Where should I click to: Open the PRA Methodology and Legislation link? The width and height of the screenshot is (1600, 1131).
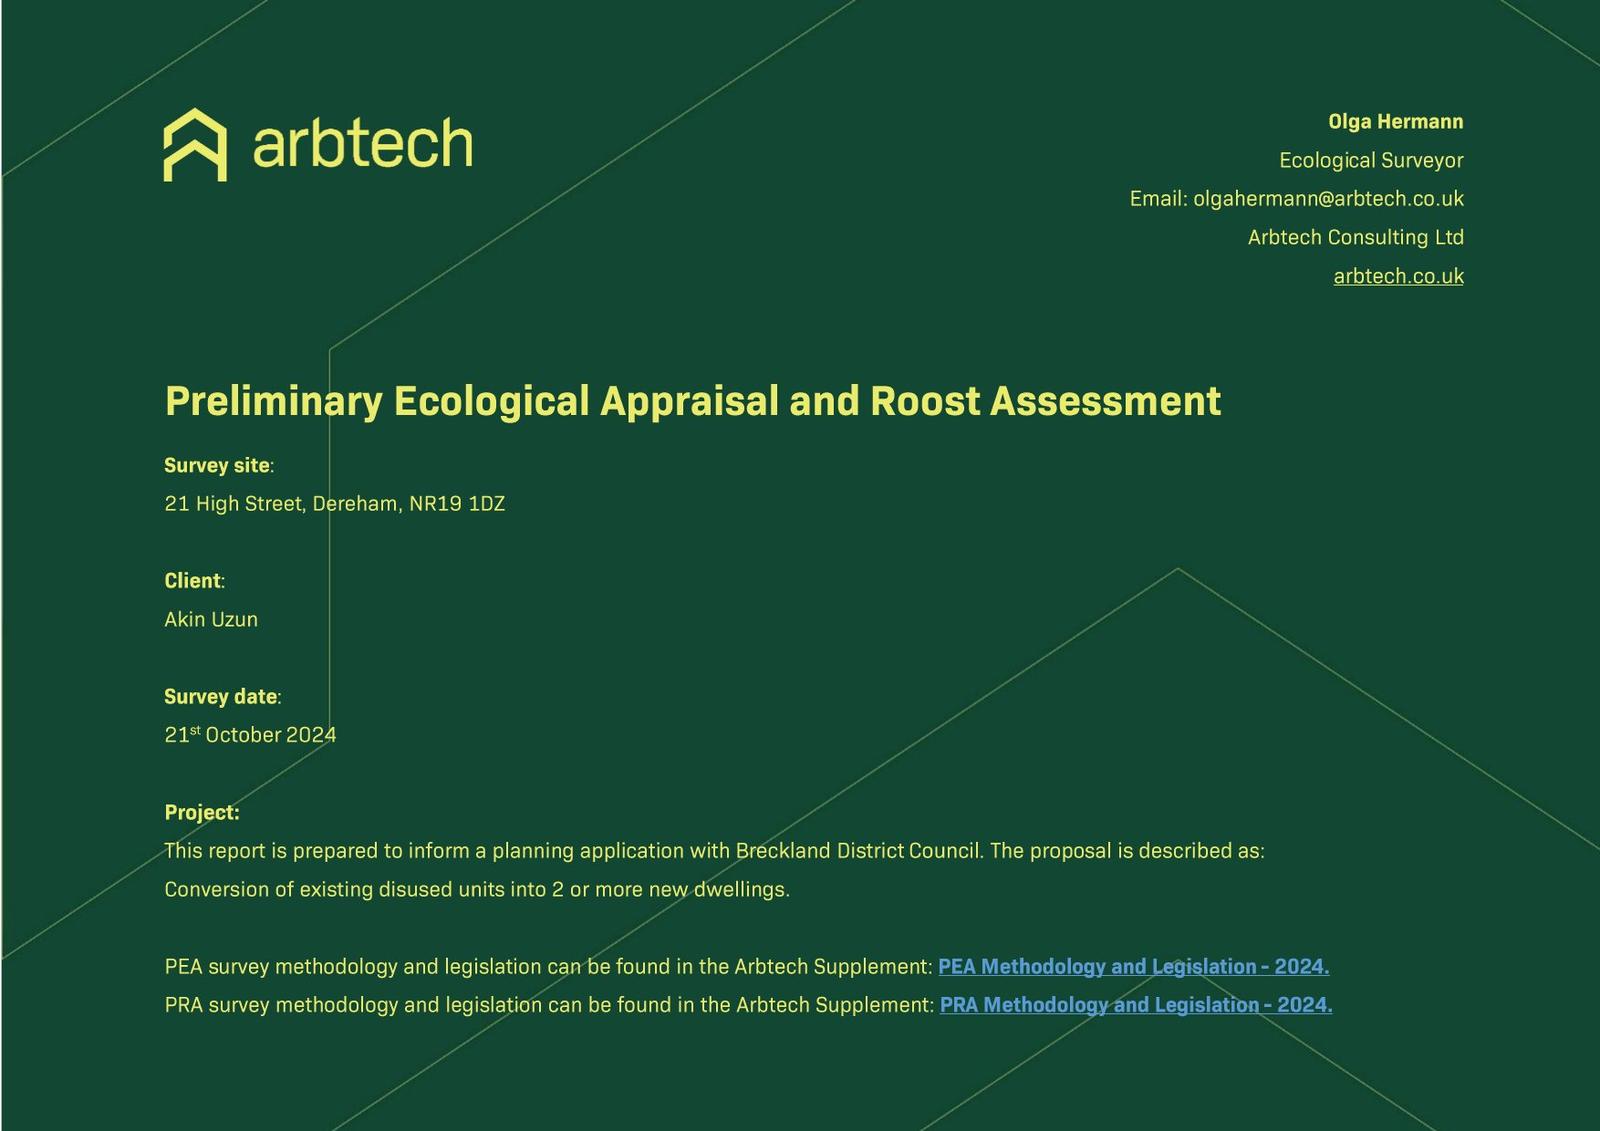click(x=1135, y=1005)
